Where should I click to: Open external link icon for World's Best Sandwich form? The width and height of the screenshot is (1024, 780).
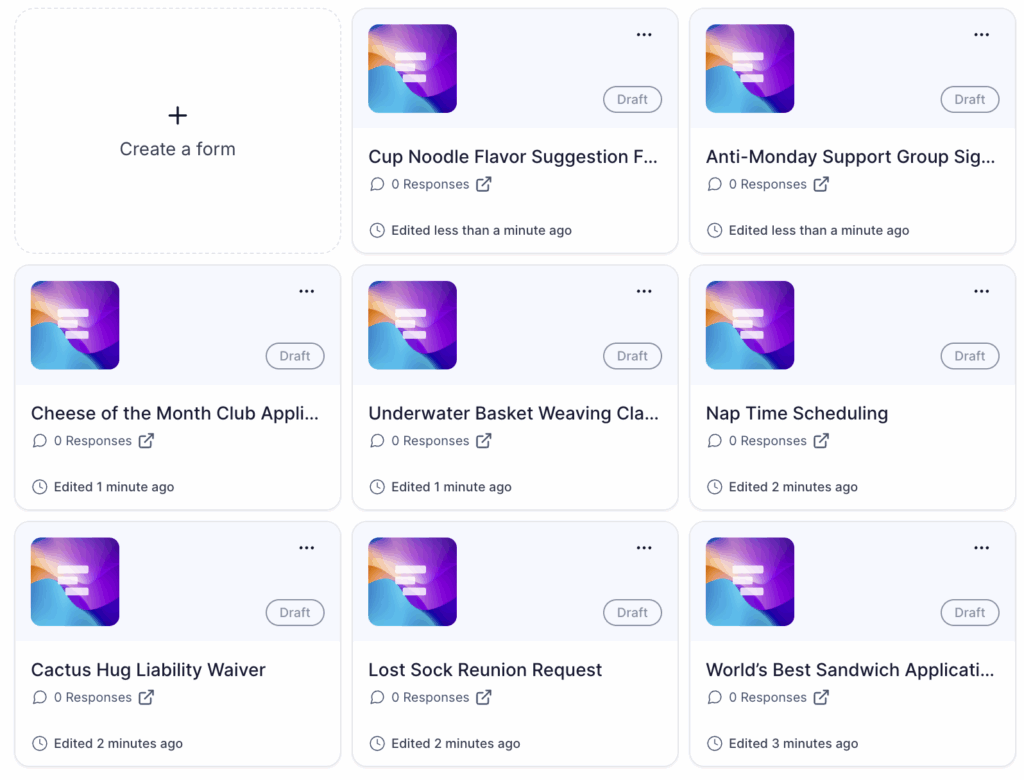point(822,698)
